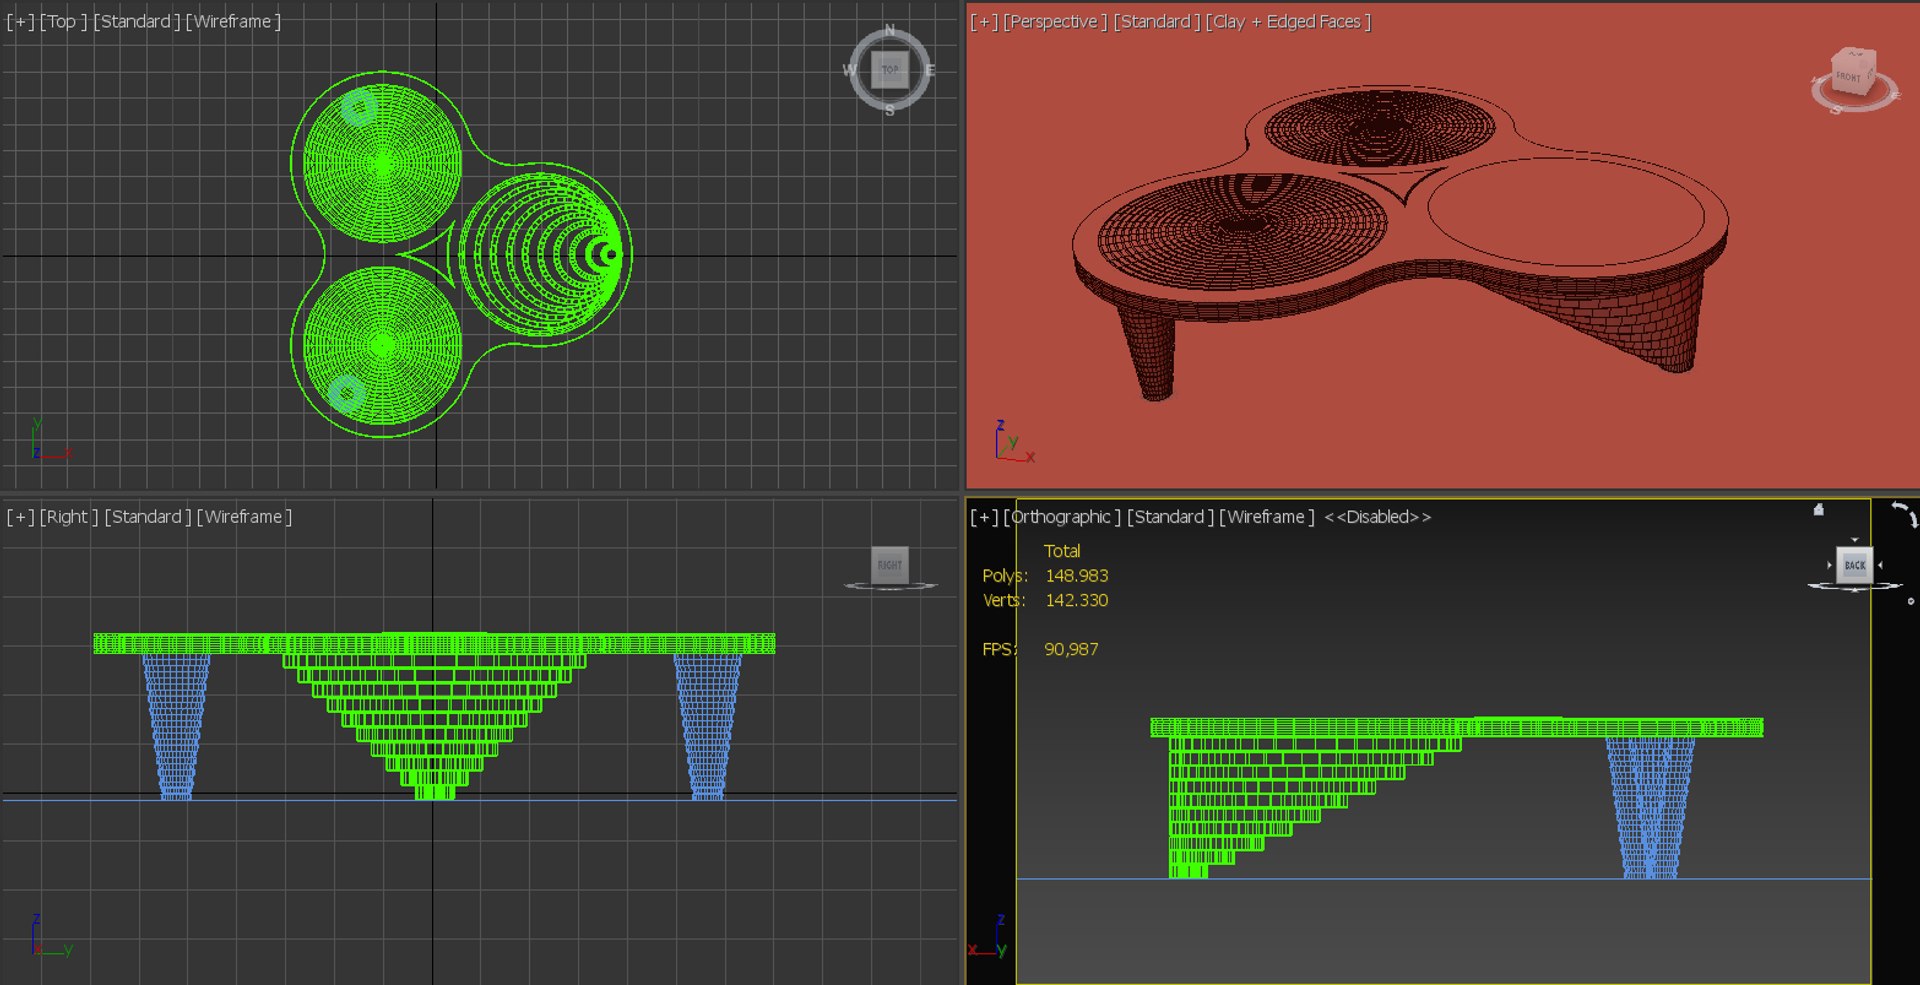Click the BACK face of the Orthographic ViewCube
Image resolution: width=1920 pixels, height=985 pixels.
pos(1855,565)
